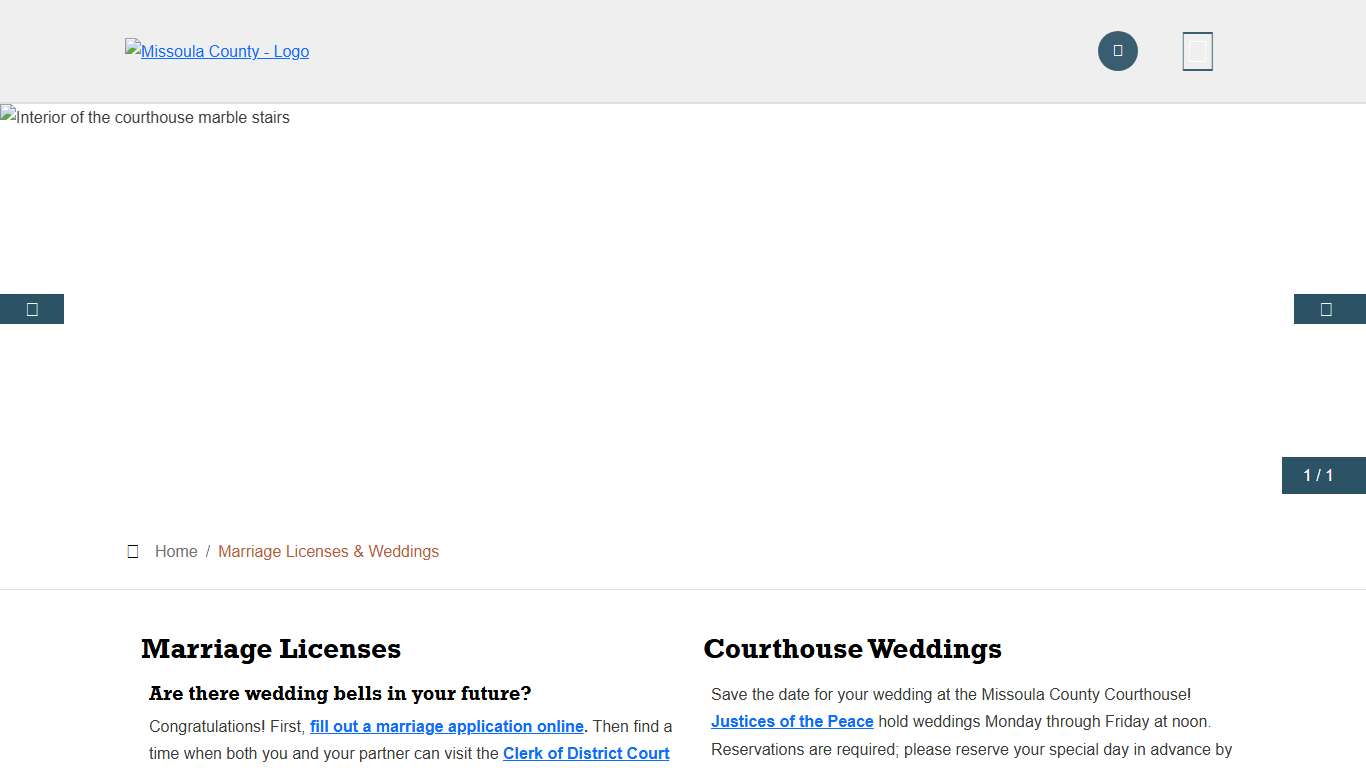Open fill out a marriage application online
Viewport: 1366px width, 768px height.
[447, 726]
